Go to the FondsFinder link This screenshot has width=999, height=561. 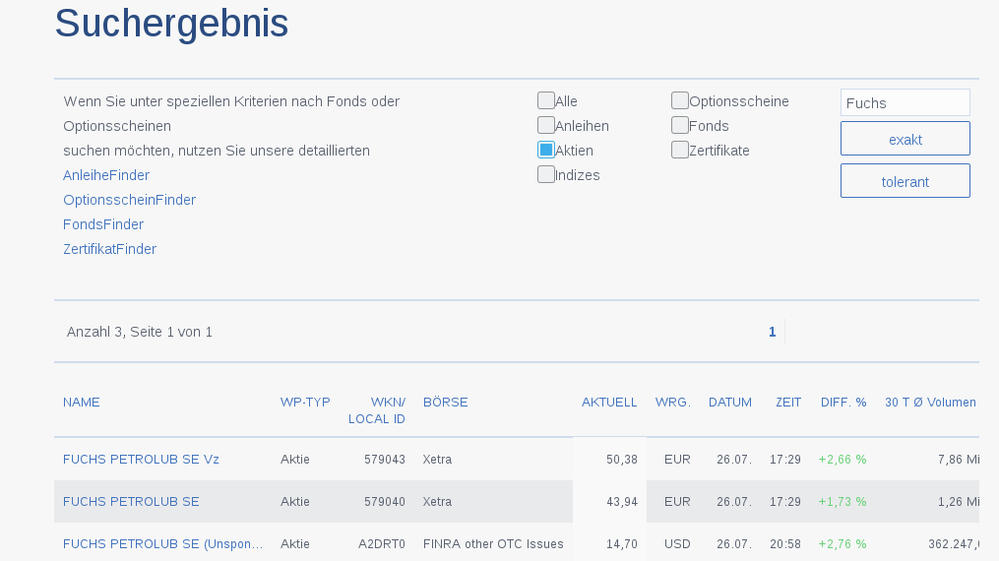pyautogui.click(x=103, y=224)
